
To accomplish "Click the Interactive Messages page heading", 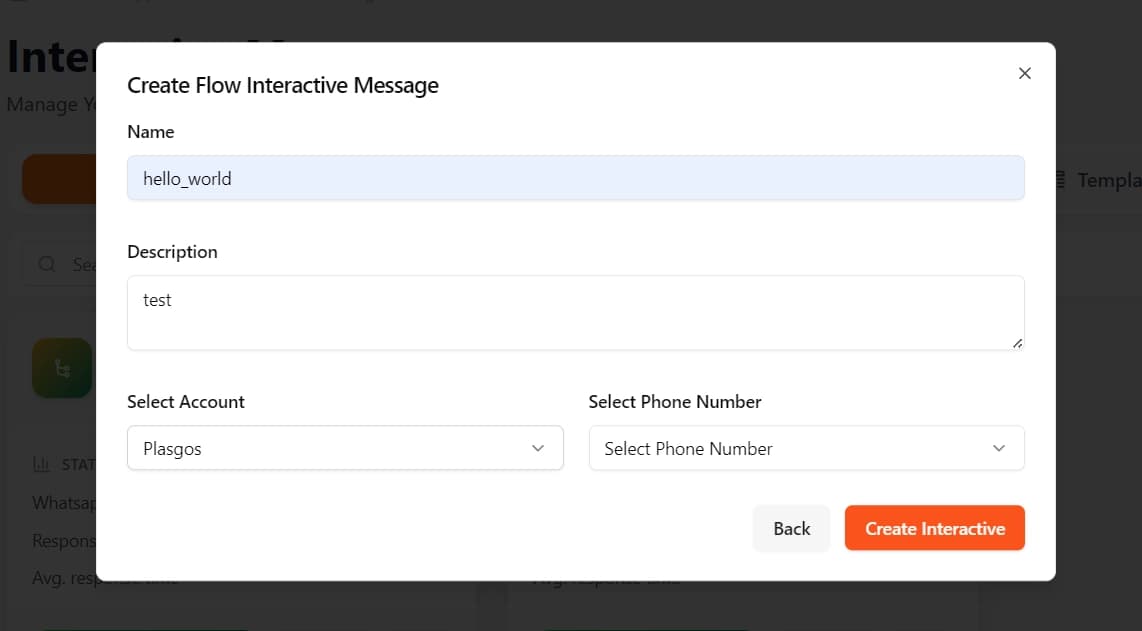I will (x=48, y=57).
